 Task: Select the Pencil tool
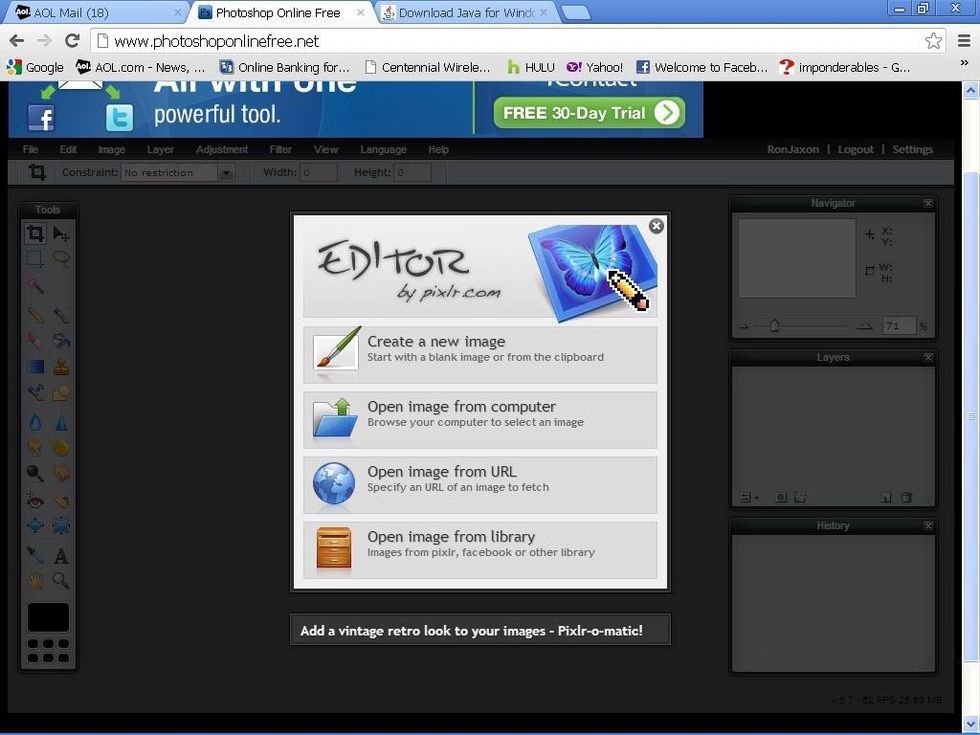35,314
